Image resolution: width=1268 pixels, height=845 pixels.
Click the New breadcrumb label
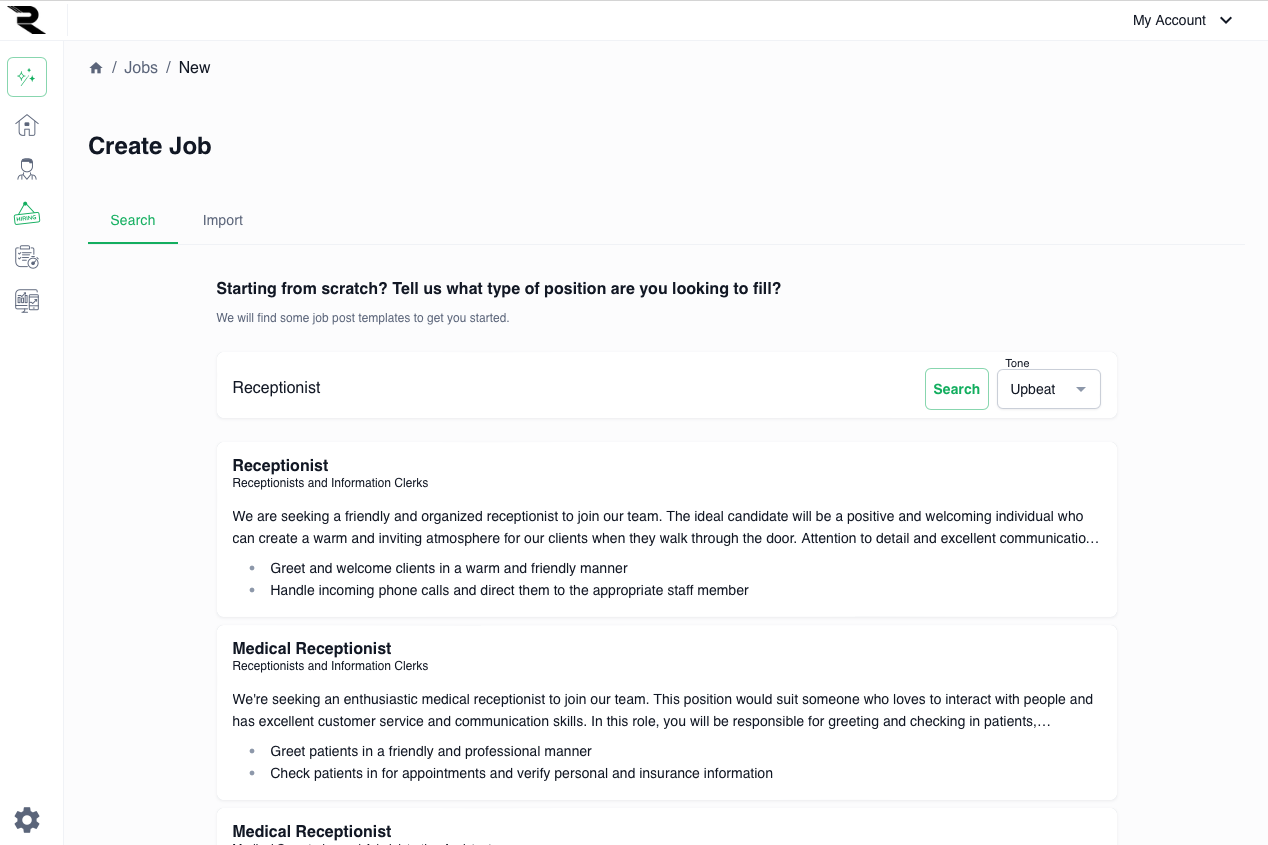click(x=194, y=67)
